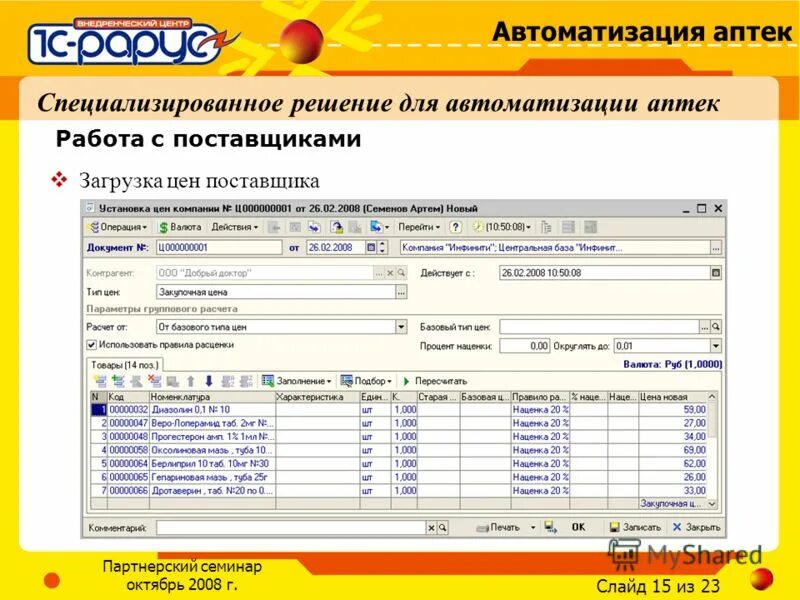
Task: Click the move row down arrow icon
Action: (208, 381)
